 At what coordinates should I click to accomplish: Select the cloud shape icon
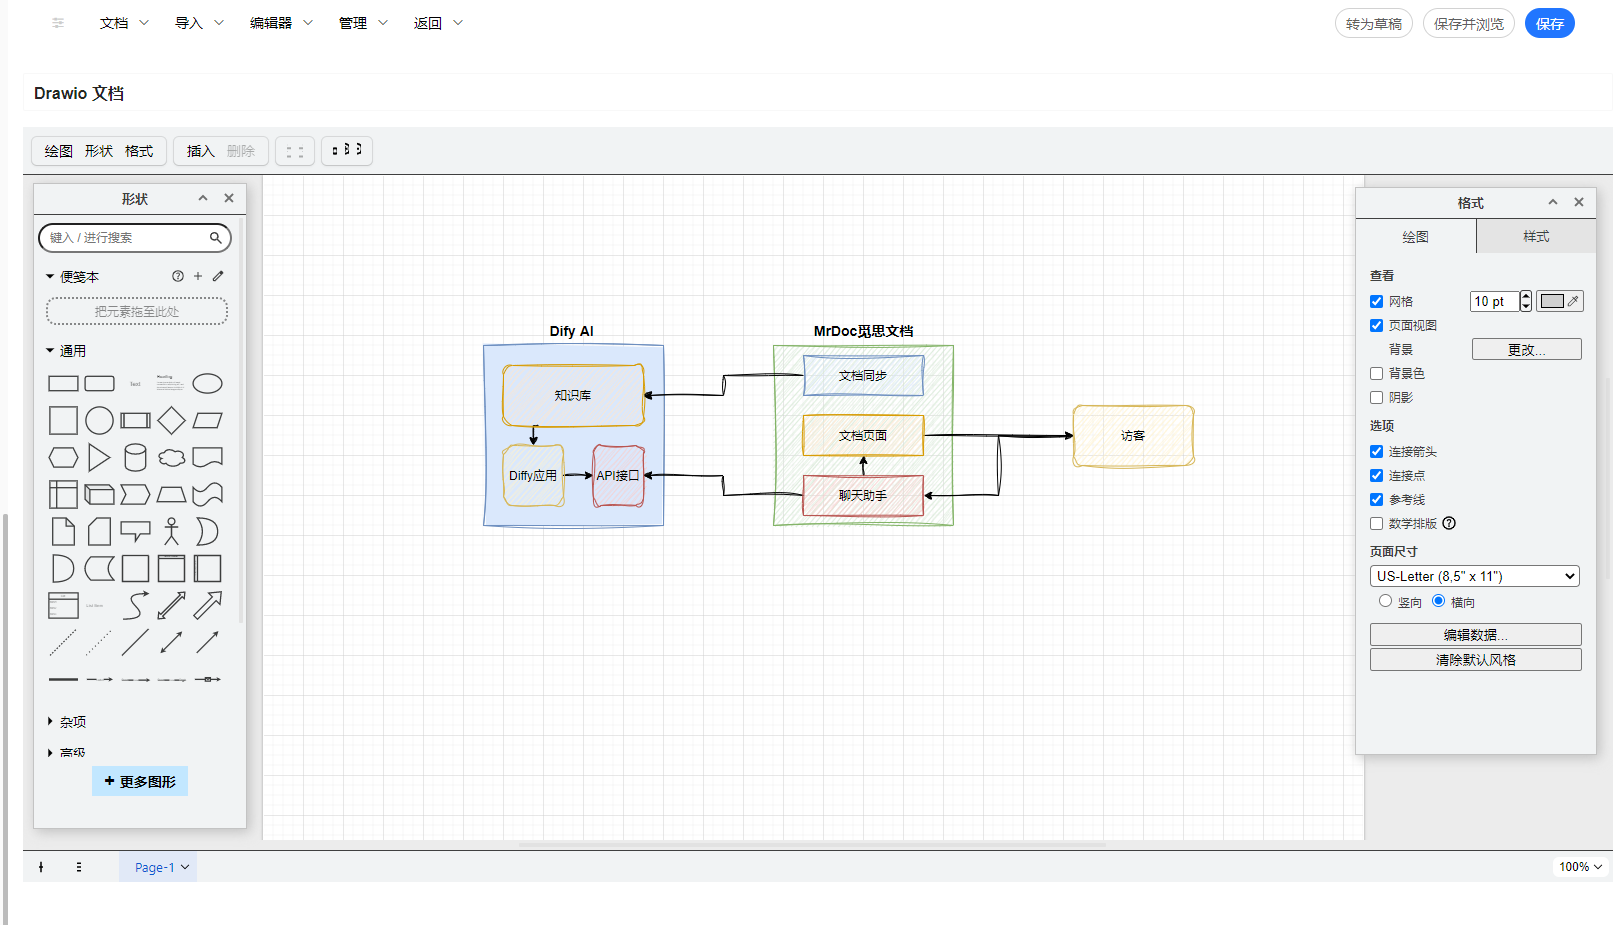pos(171,458)
